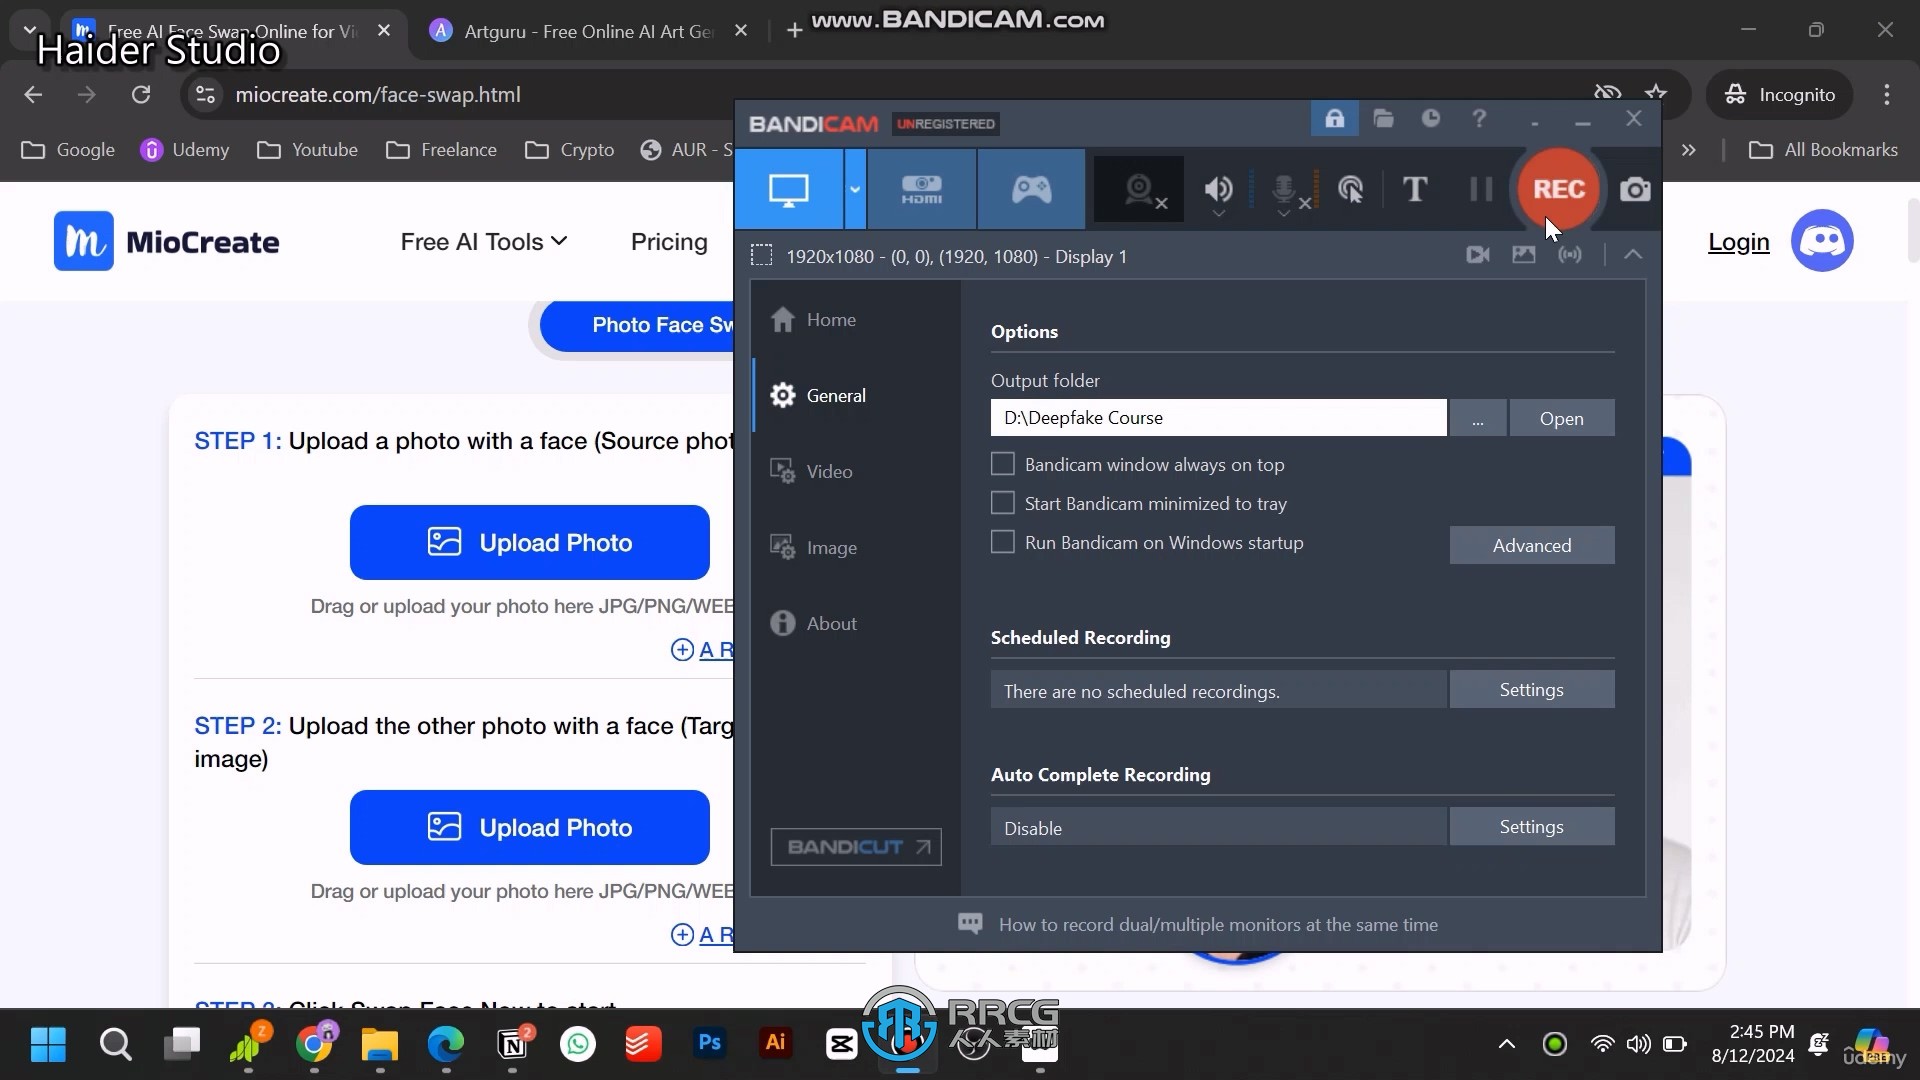Select game recording mode gamepad icon
The image size is (1920, 1080).
pyautogui.click(x=1031, y=189)
